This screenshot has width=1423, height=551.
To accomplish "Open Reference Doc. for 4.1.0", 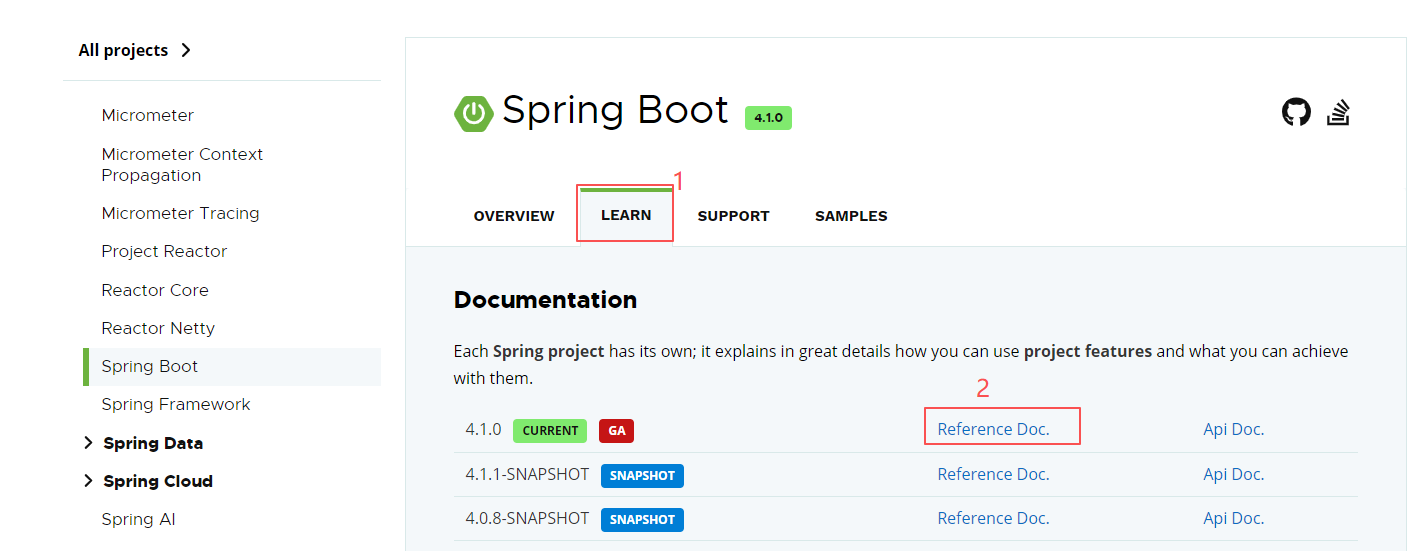I will (x=994, y=430).
